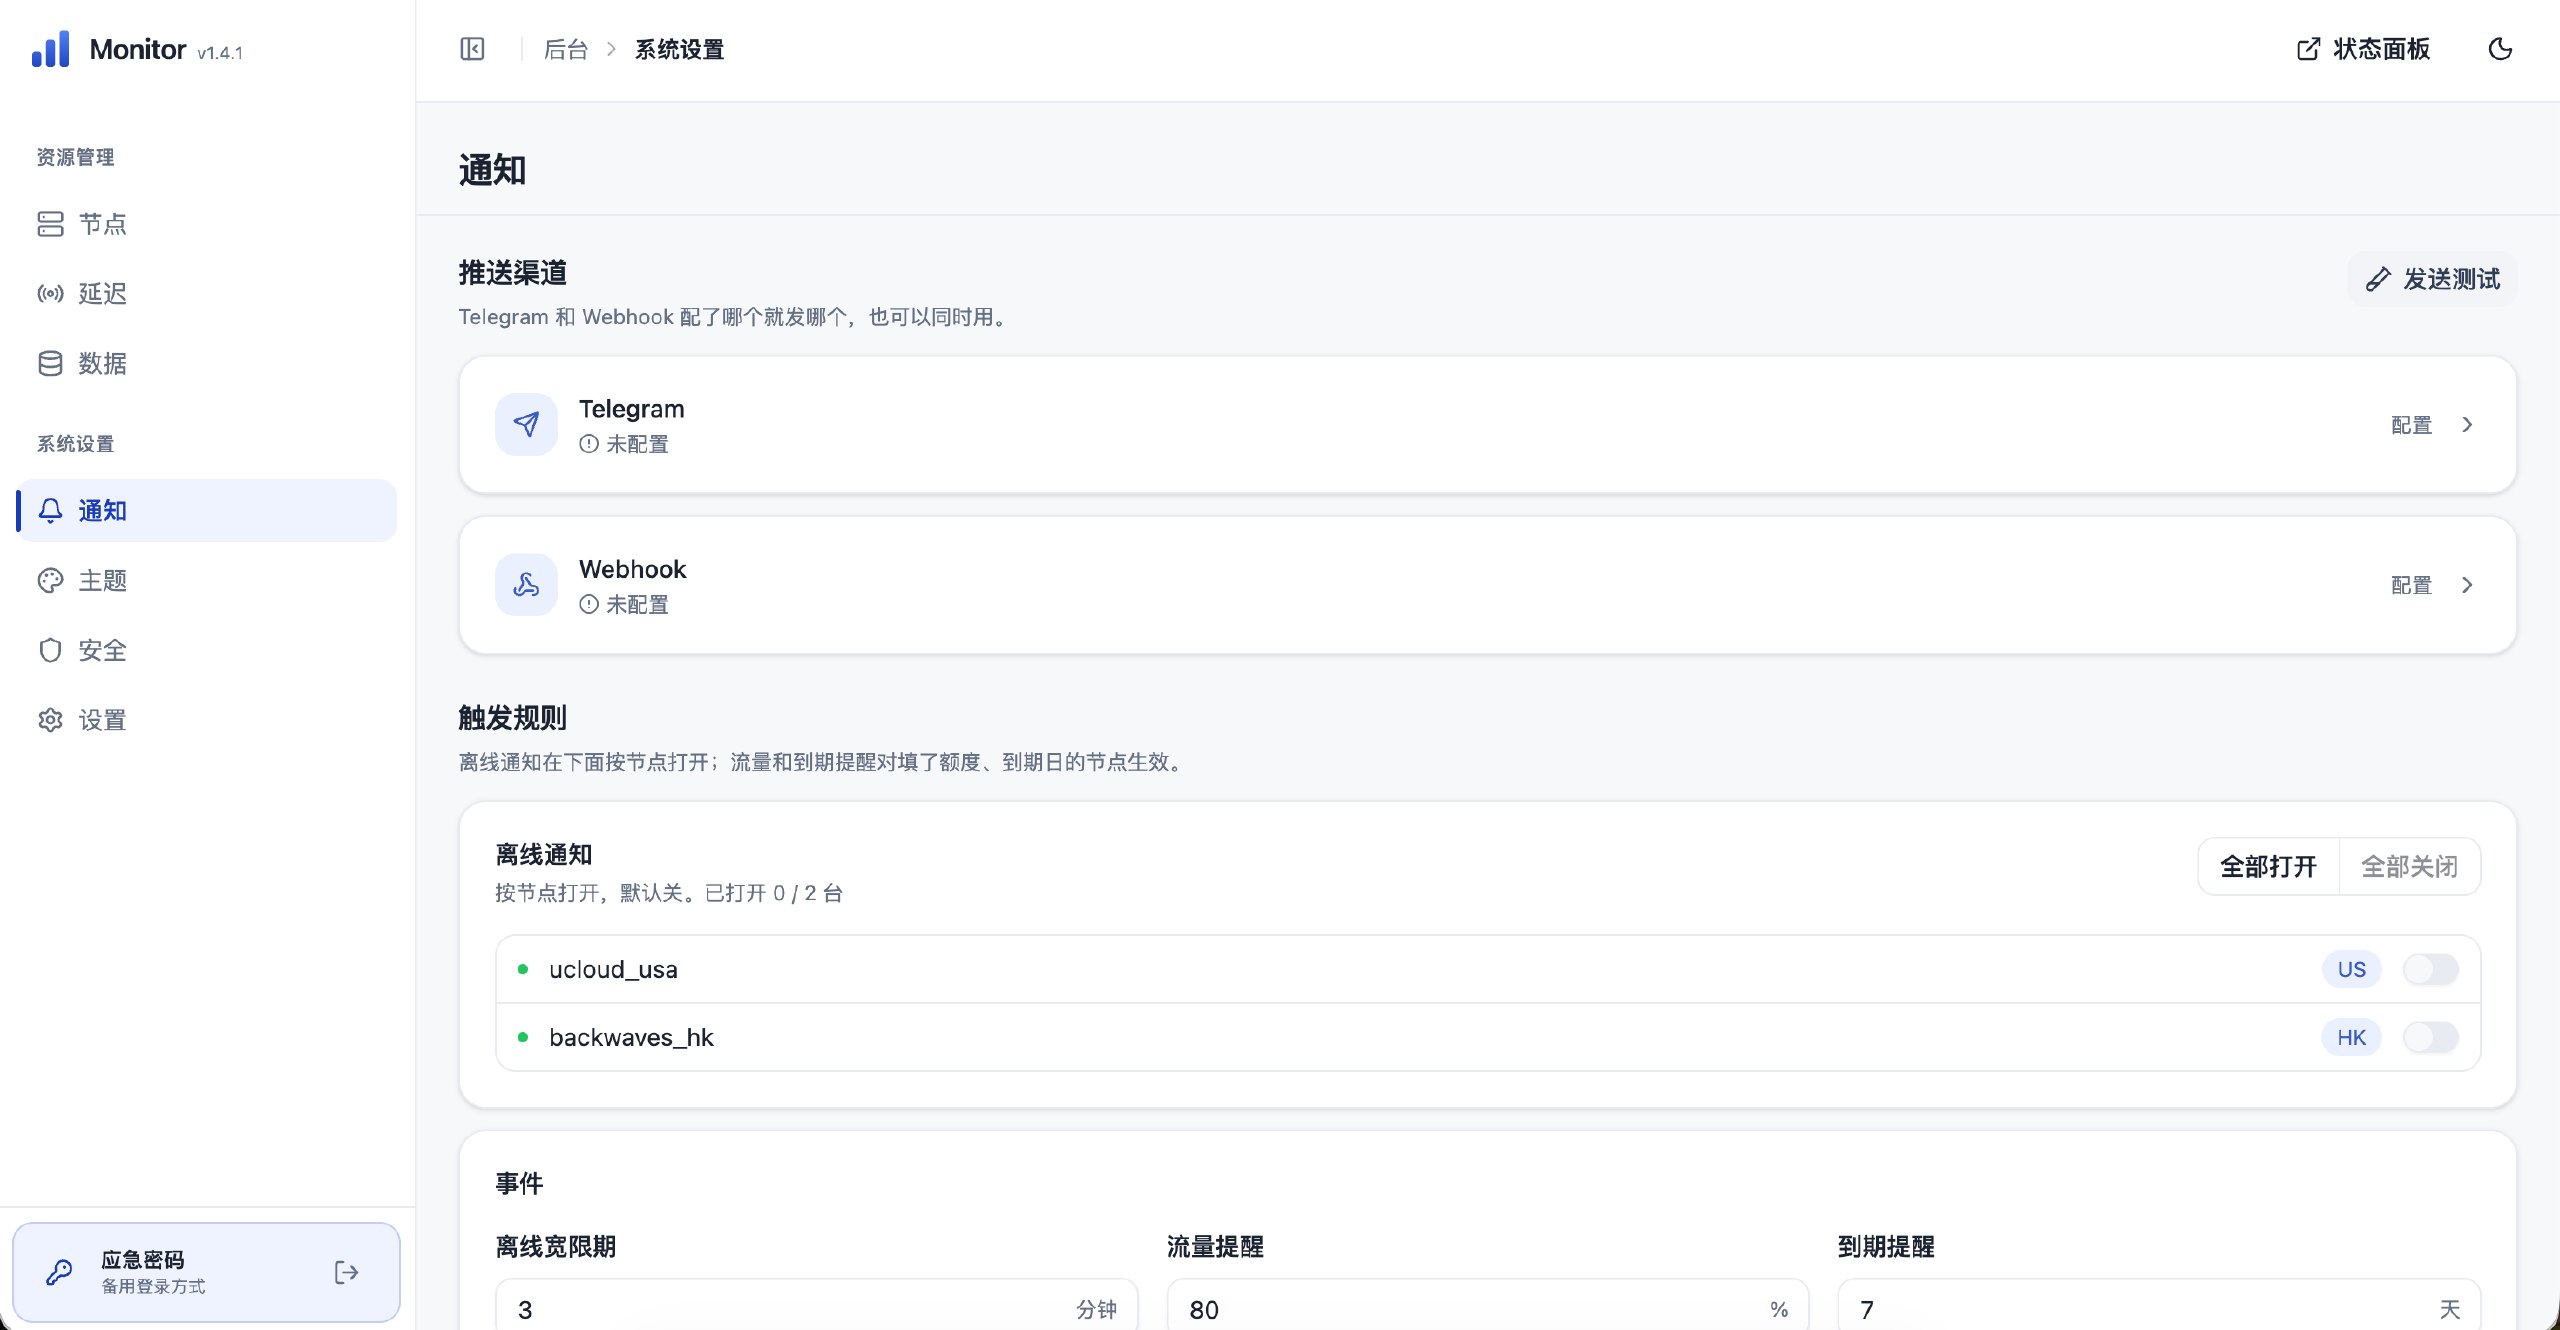Screen dimensions: 2560x1330
Task: Toggle dark mode moon icon
Action: pyautogui.click(x=2500, y=49)
